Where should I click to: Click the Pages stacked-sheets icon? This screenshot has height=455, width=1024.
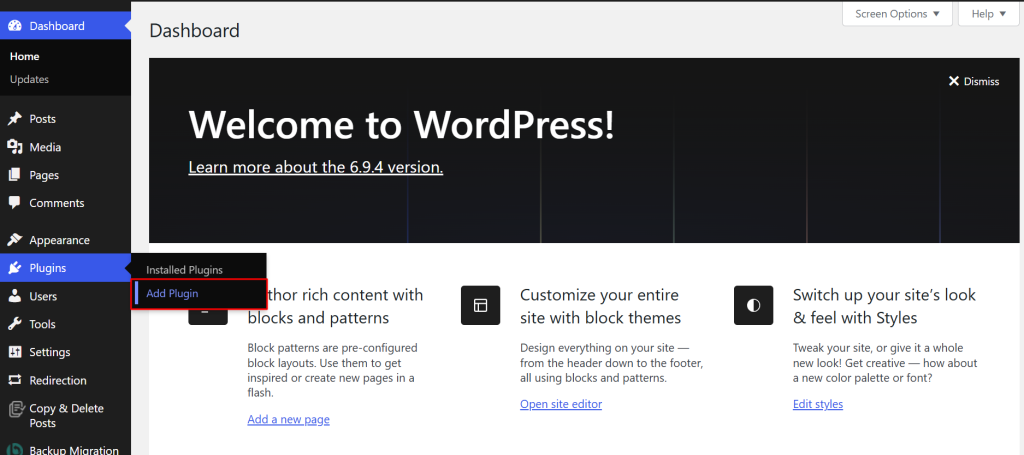point(14,175)
